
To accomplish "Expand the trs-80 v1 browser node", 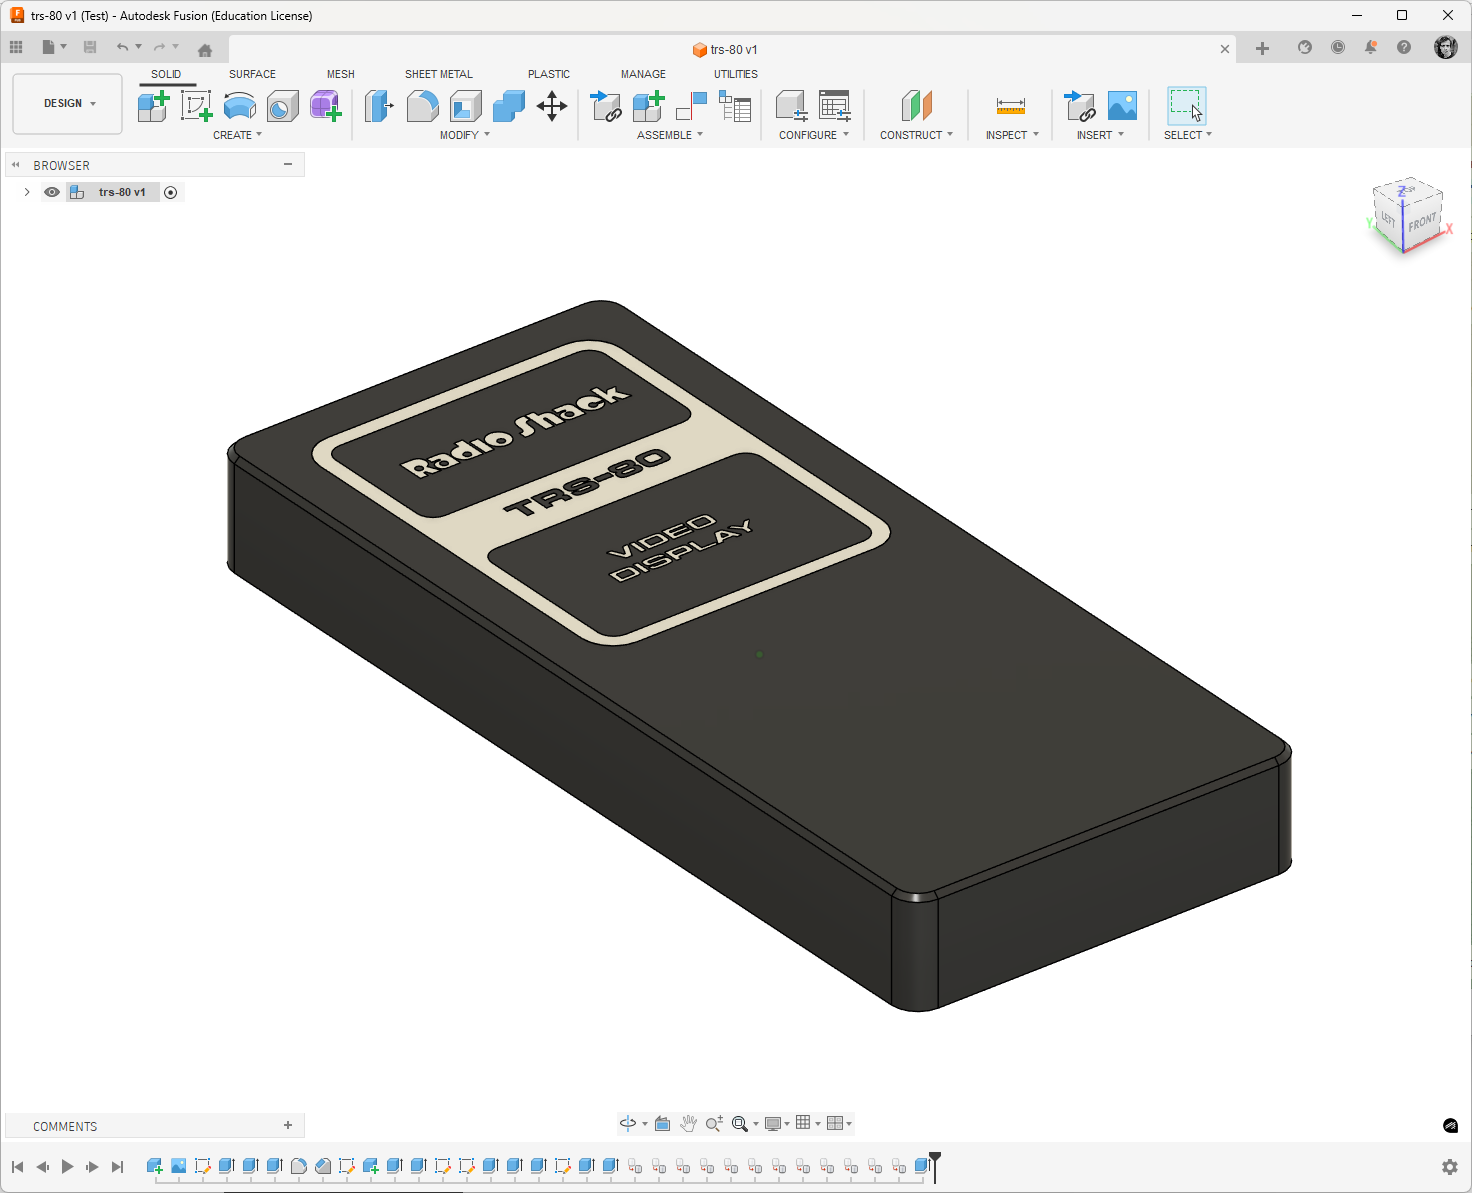I will [x=27, y=192].
